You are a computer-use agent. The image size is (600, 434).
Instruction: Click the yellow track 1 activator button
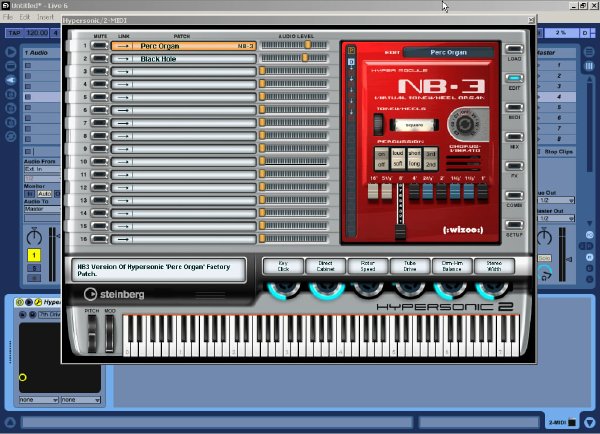(x=34, y=255)
